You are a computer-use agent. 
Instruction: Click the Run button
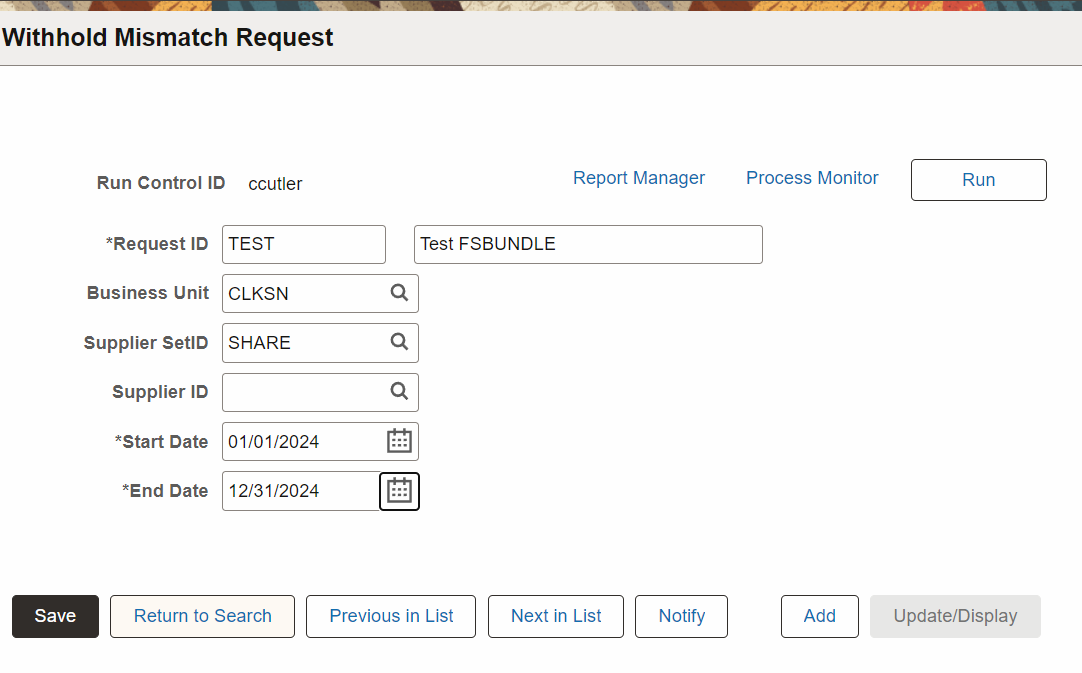coord(978,180)
